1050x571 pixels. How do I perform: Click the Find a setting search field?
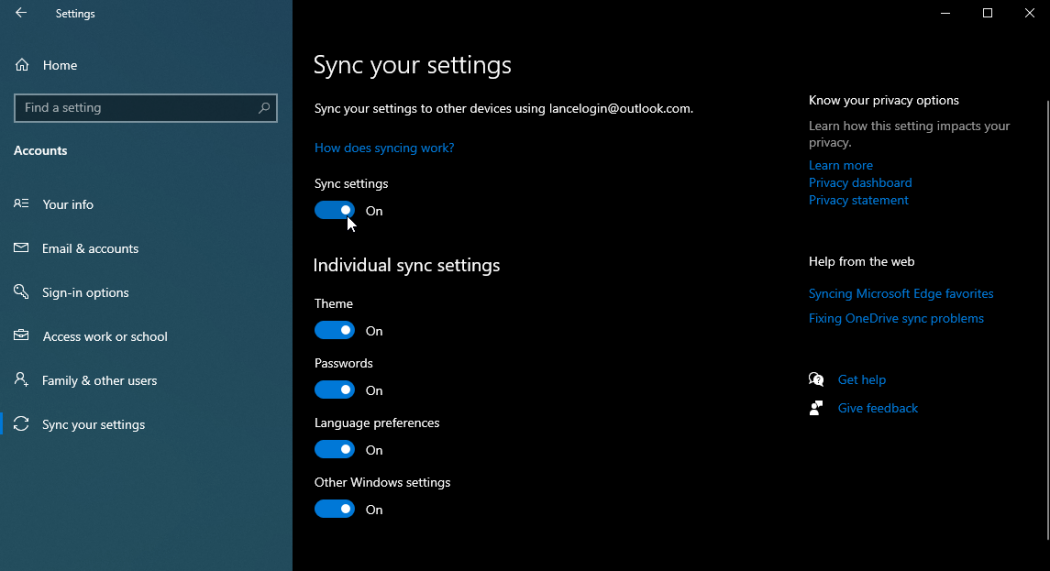[135, 108]
